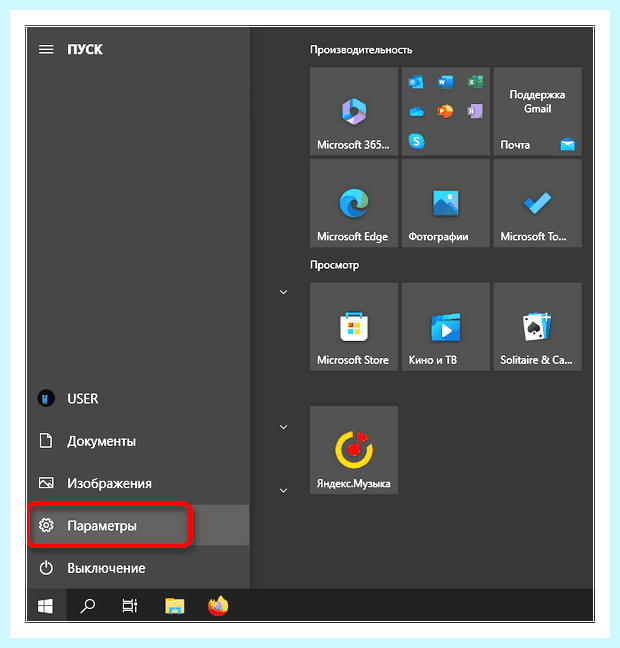
Task: Open the USER account entry
Action: [138, 399]
